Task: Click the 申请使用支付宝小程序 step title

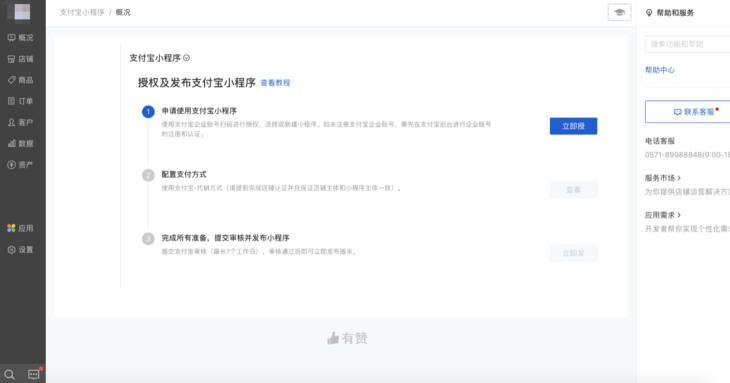Action: point(199,111)
